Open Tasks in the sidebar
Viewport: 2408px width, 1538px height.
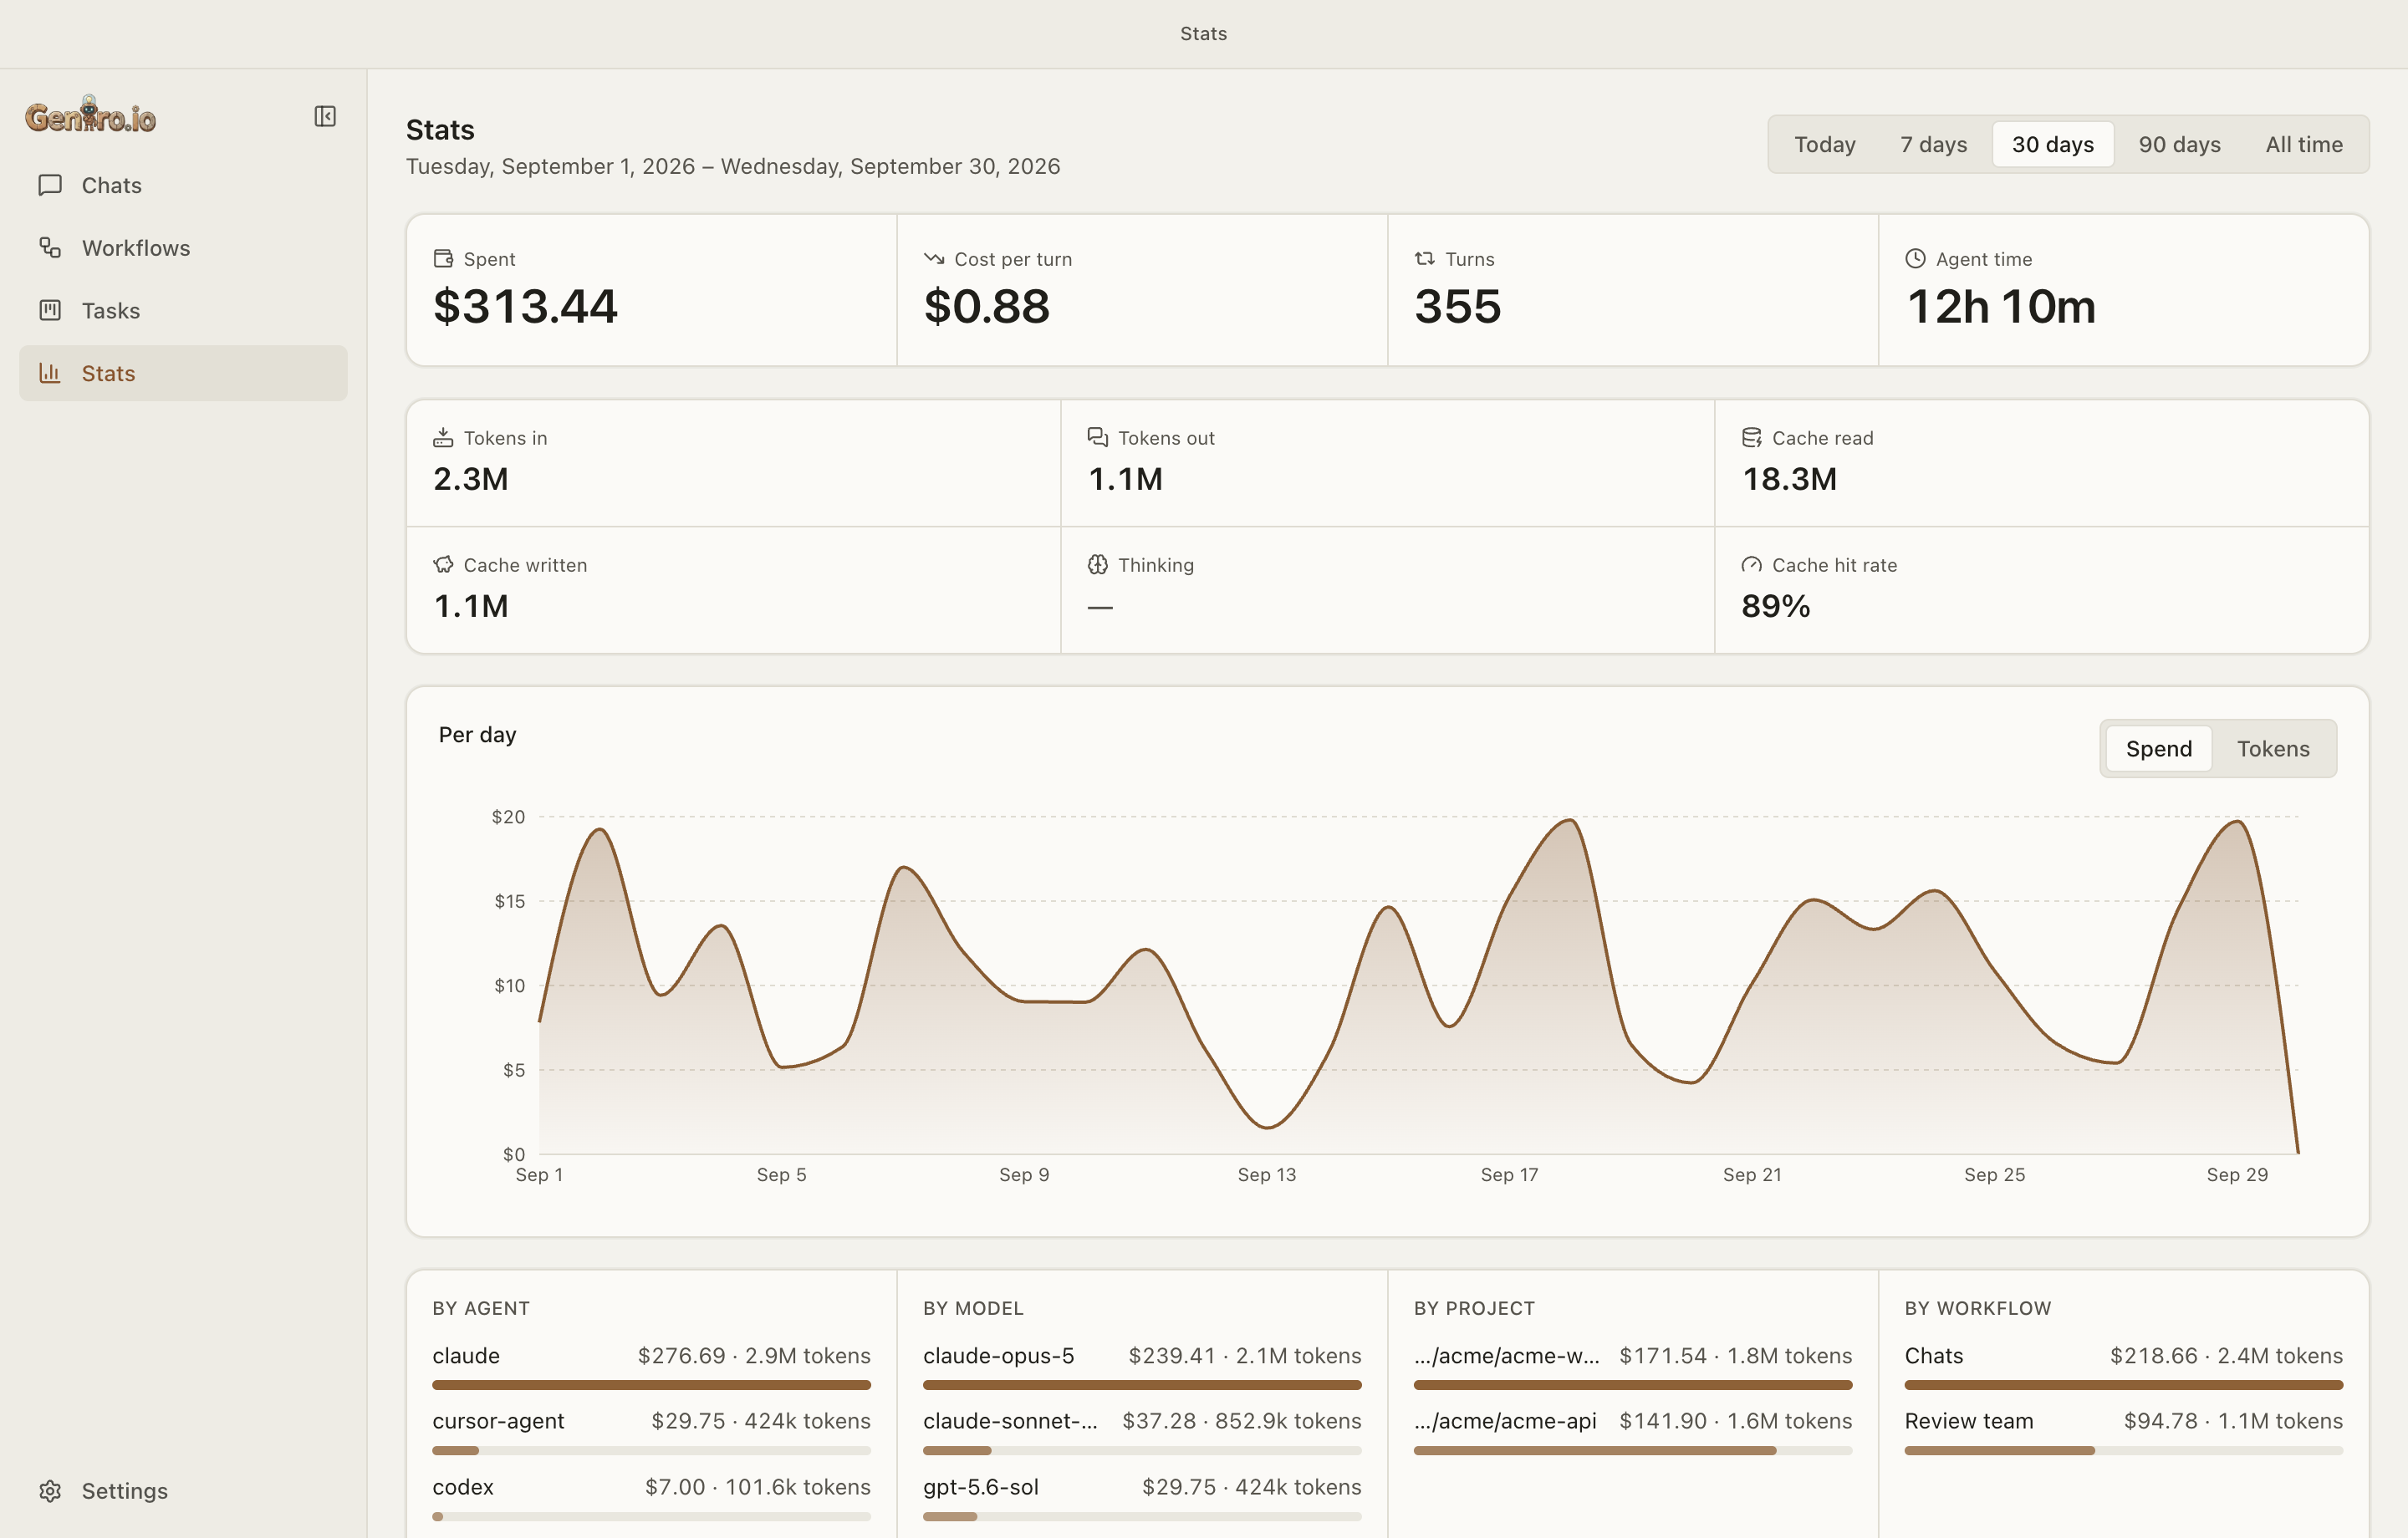coord(183,310)
